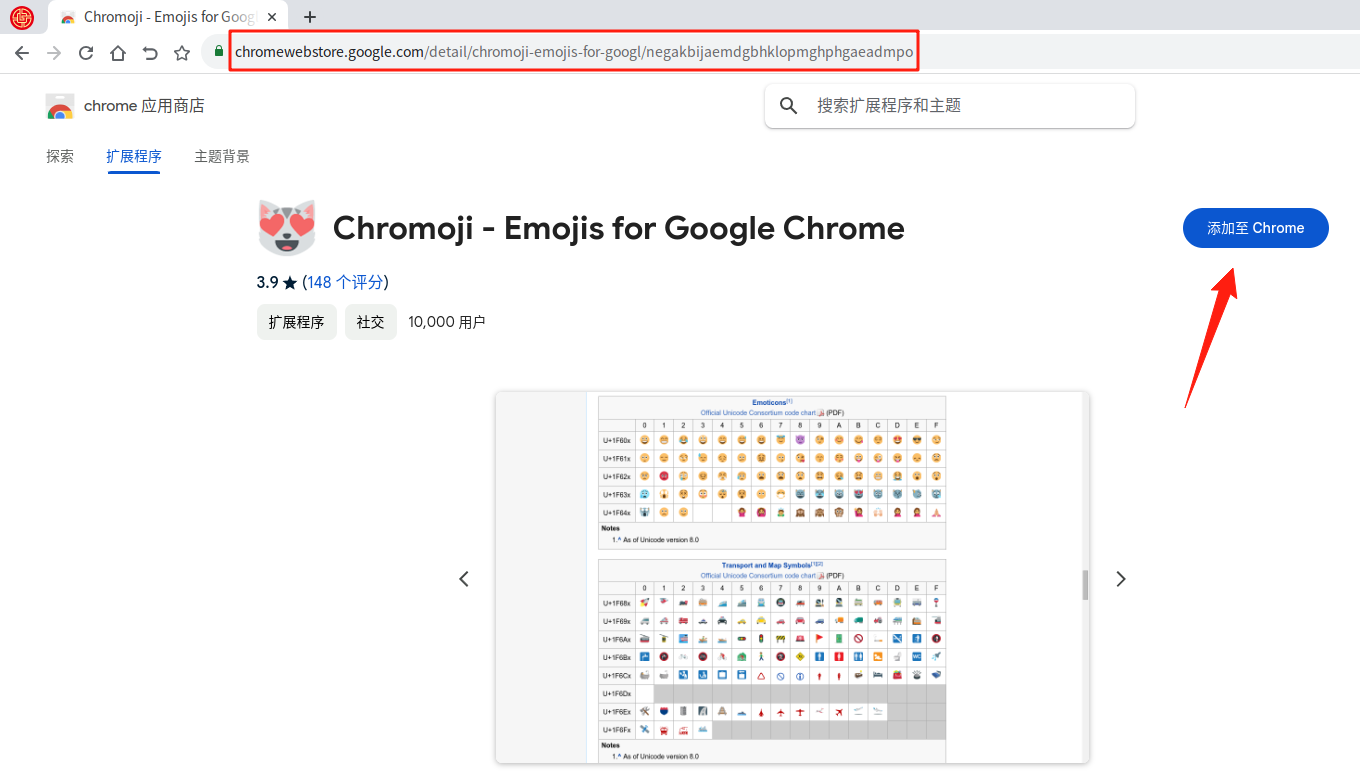Viewport: 1360px width, 774px height.
Task: Open the 148 个评分 ratings link
Action: (x=345, y=282)
